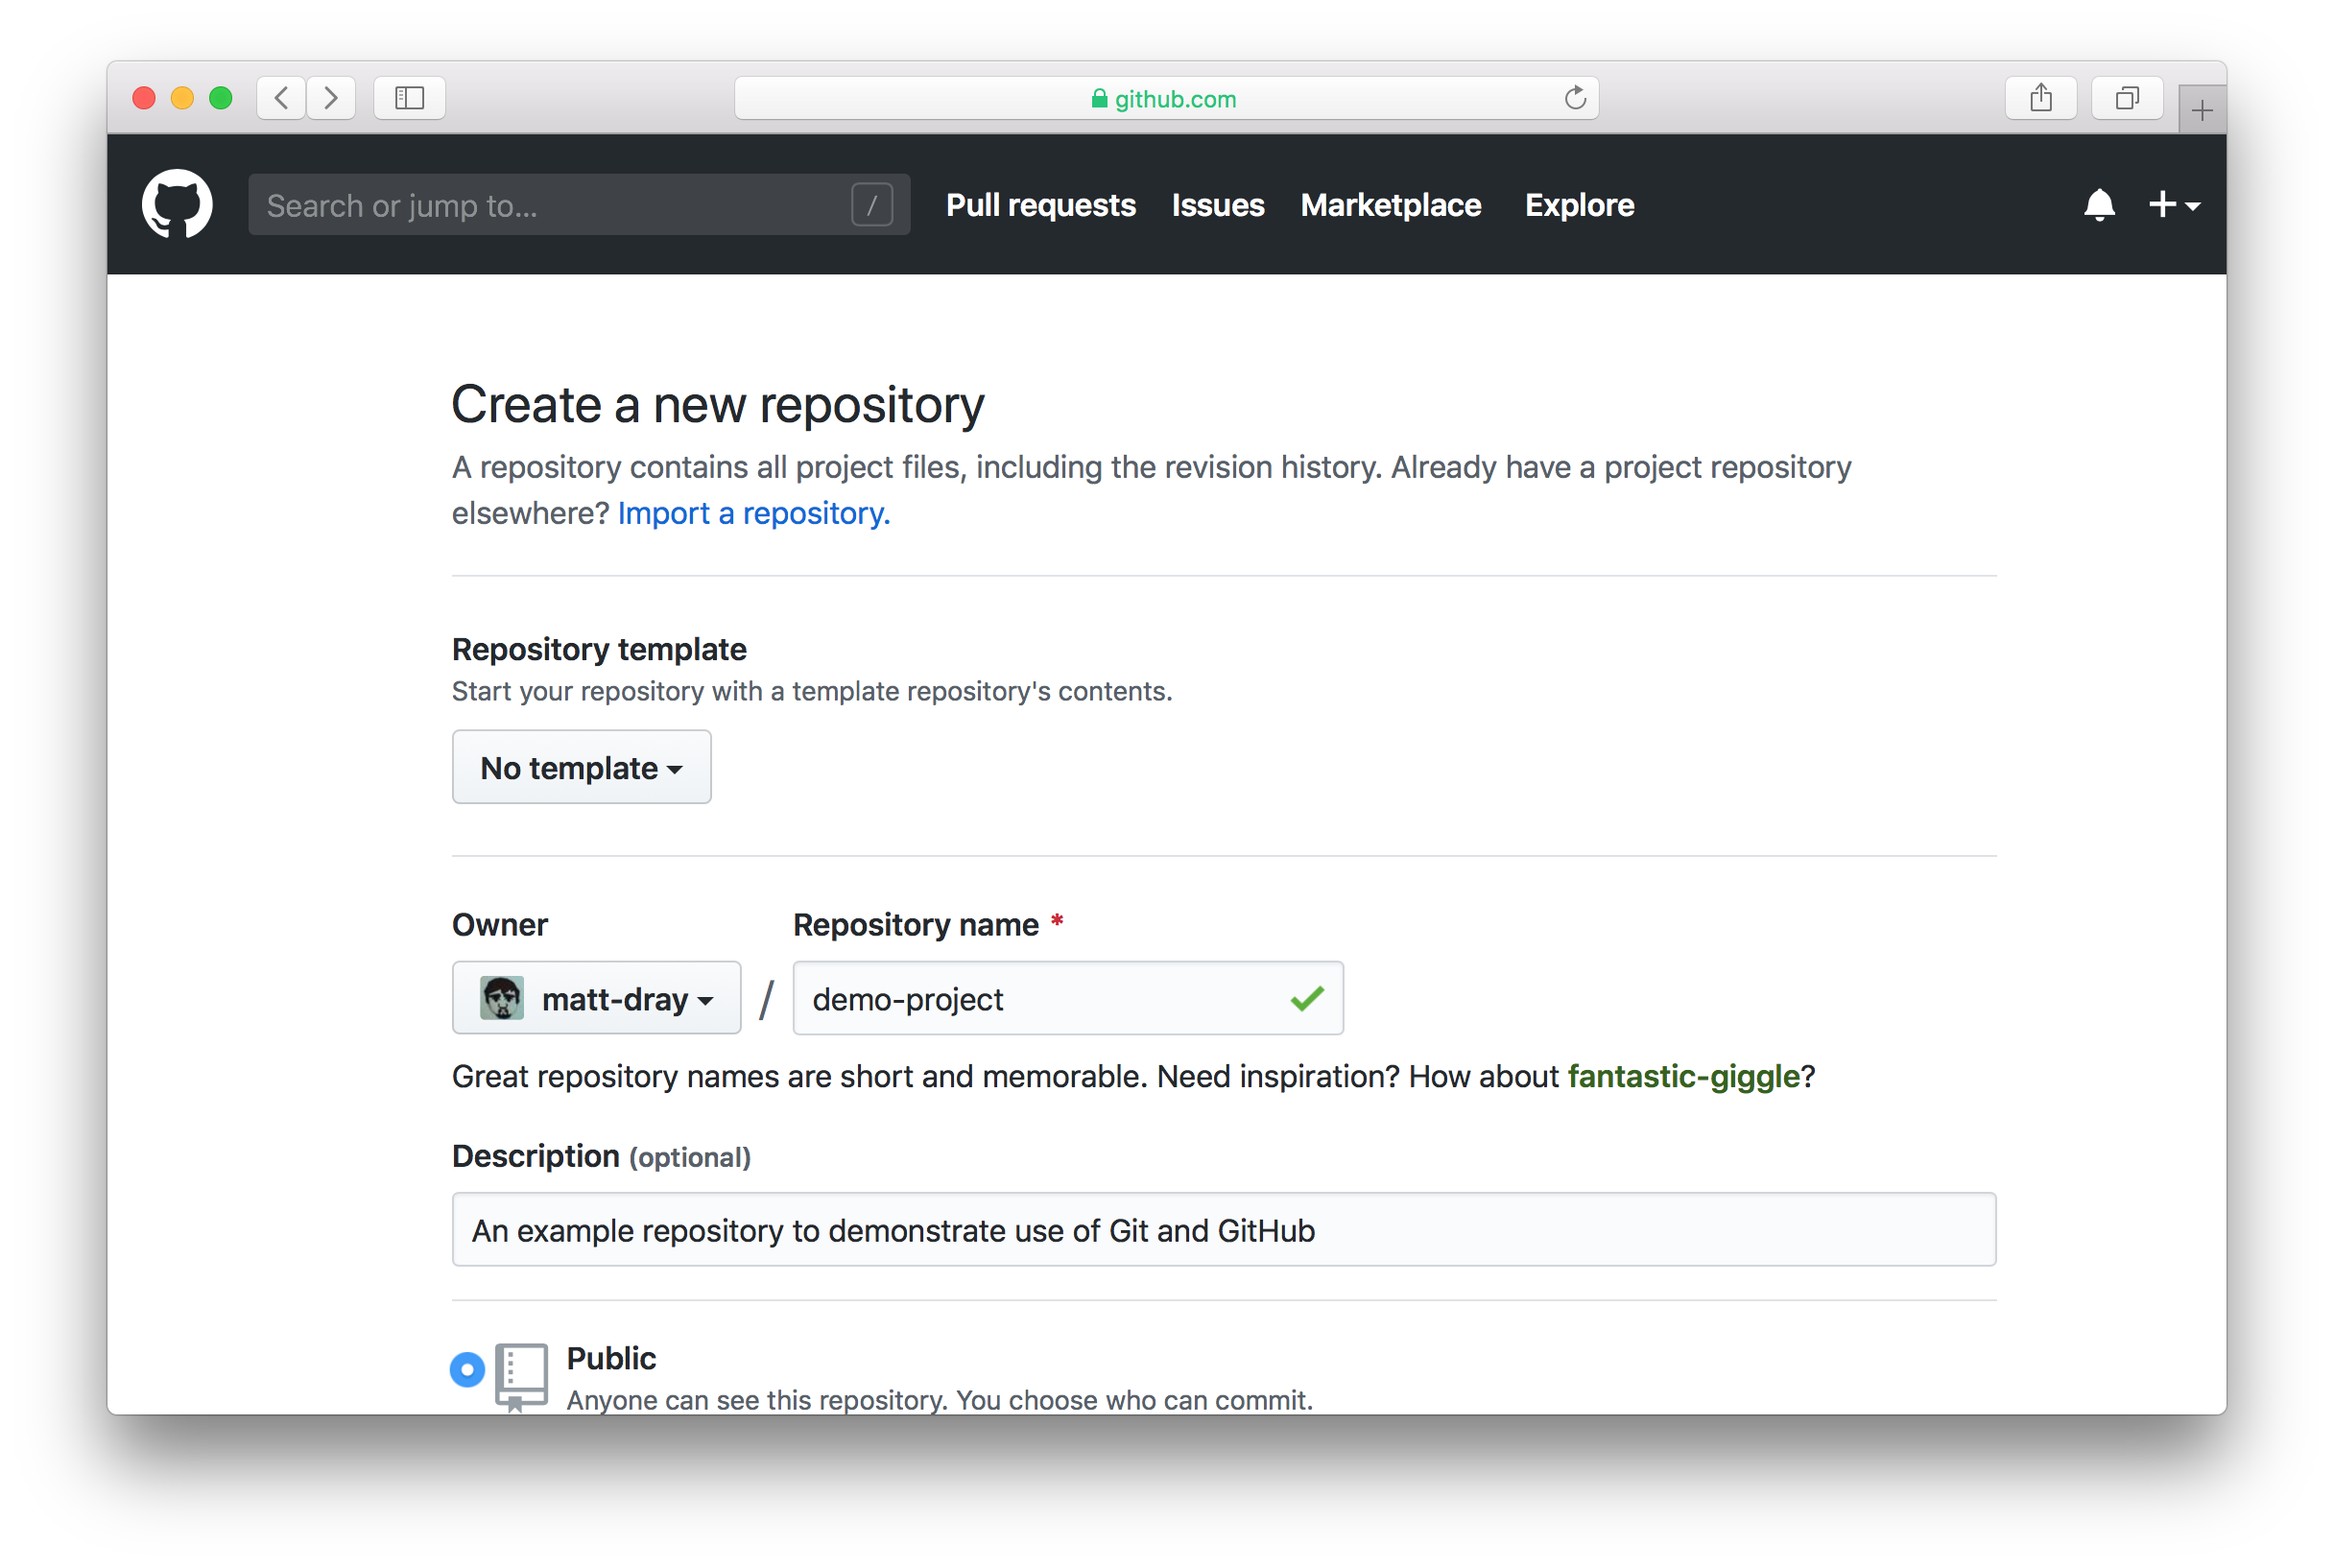This screenshot has width=2334, height=1568.
Task: Open notifications via the bell icon
Action: click(2099, 205)
